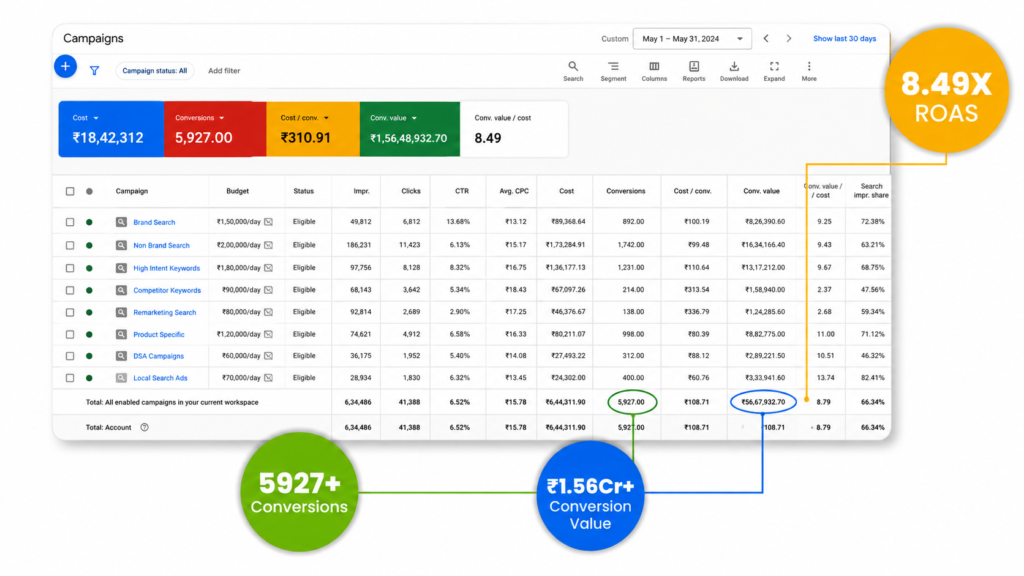Click budget edit icon for Competitor Keywords
1024x576 pixels.
[x=268, y=289]
